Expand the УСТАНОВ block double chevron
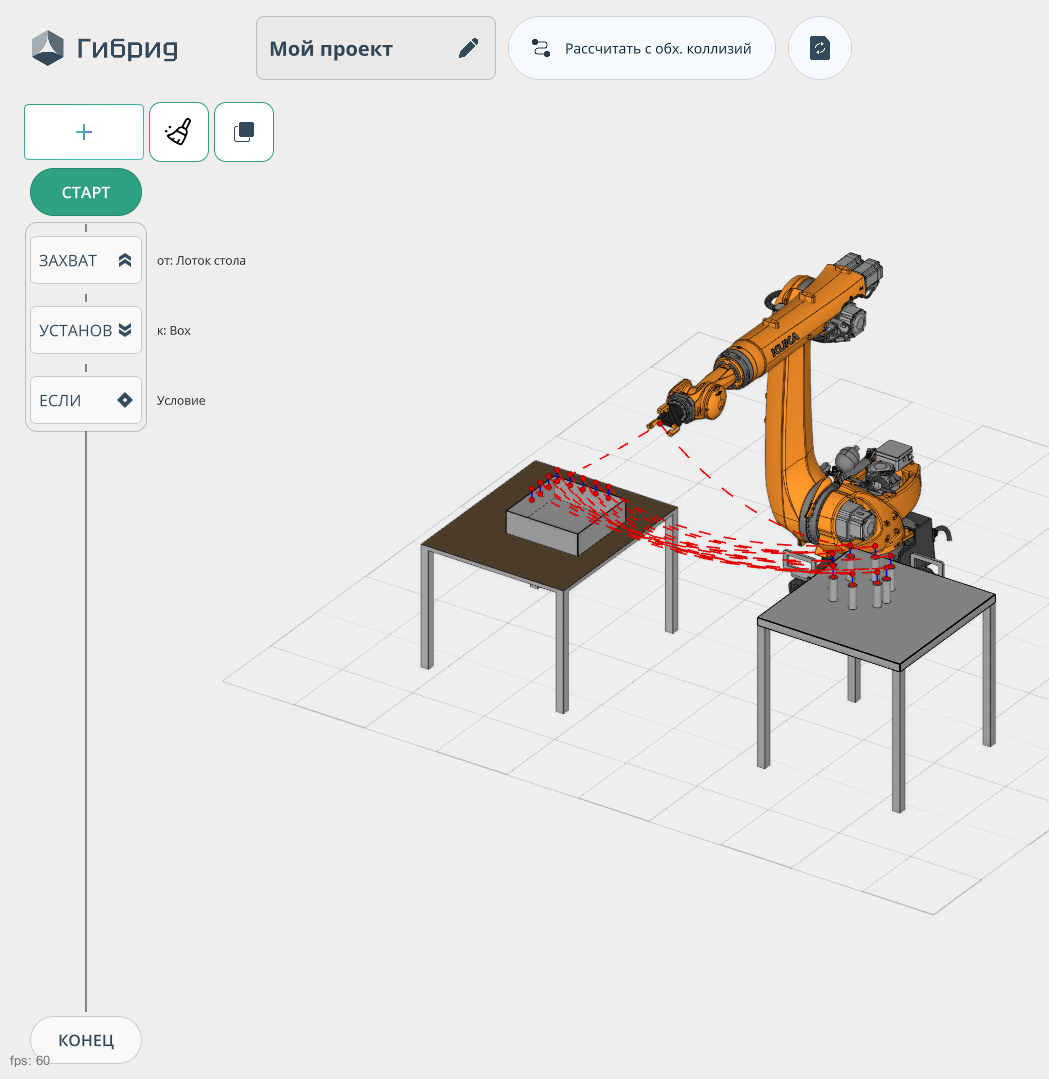The height and width of the screenshot is (1079, 1049). 125,330
